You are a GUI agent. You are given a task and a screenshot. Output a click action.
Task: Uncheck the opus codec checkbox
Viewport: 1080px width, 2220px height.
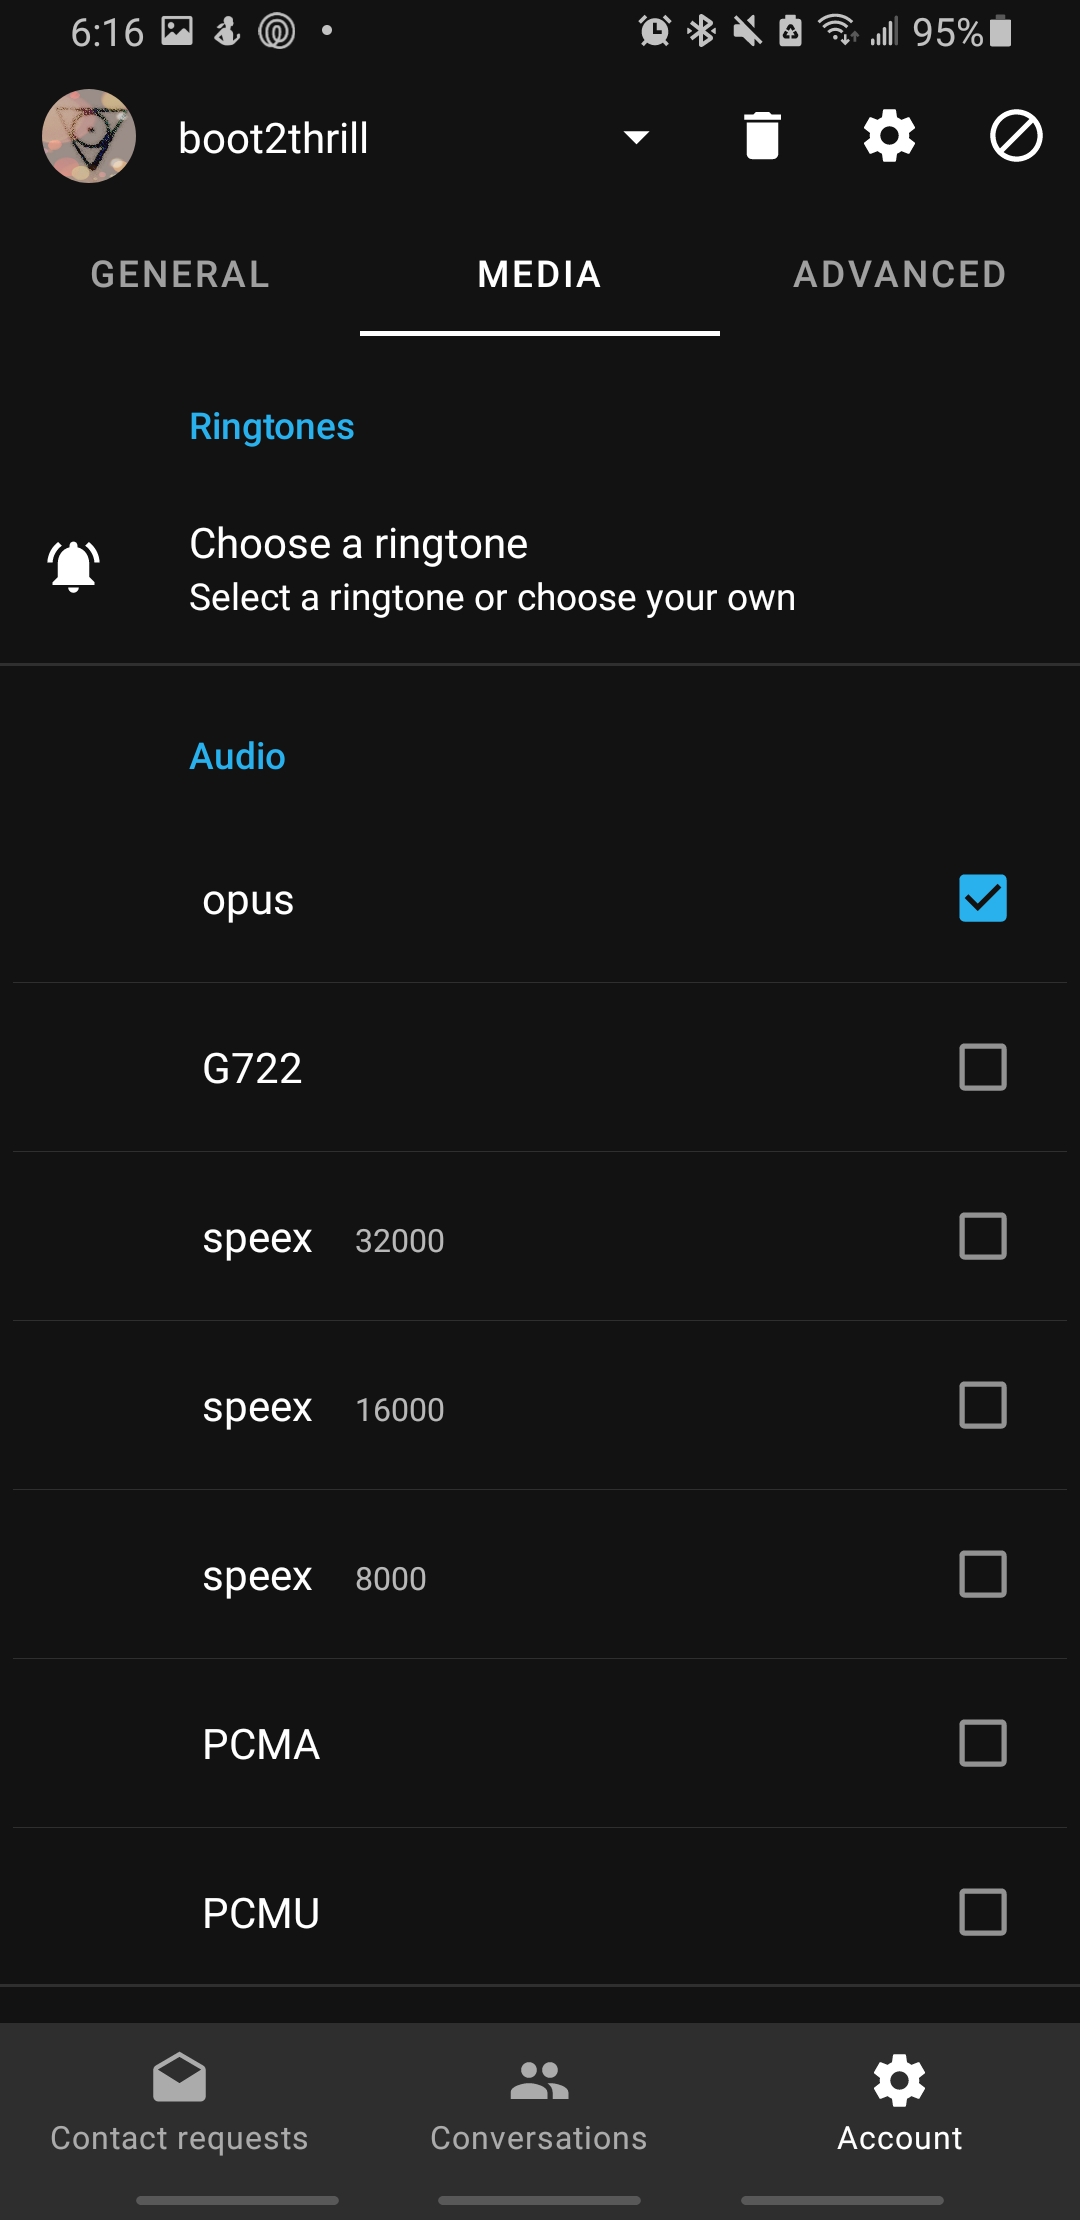(x=983, y=898)
